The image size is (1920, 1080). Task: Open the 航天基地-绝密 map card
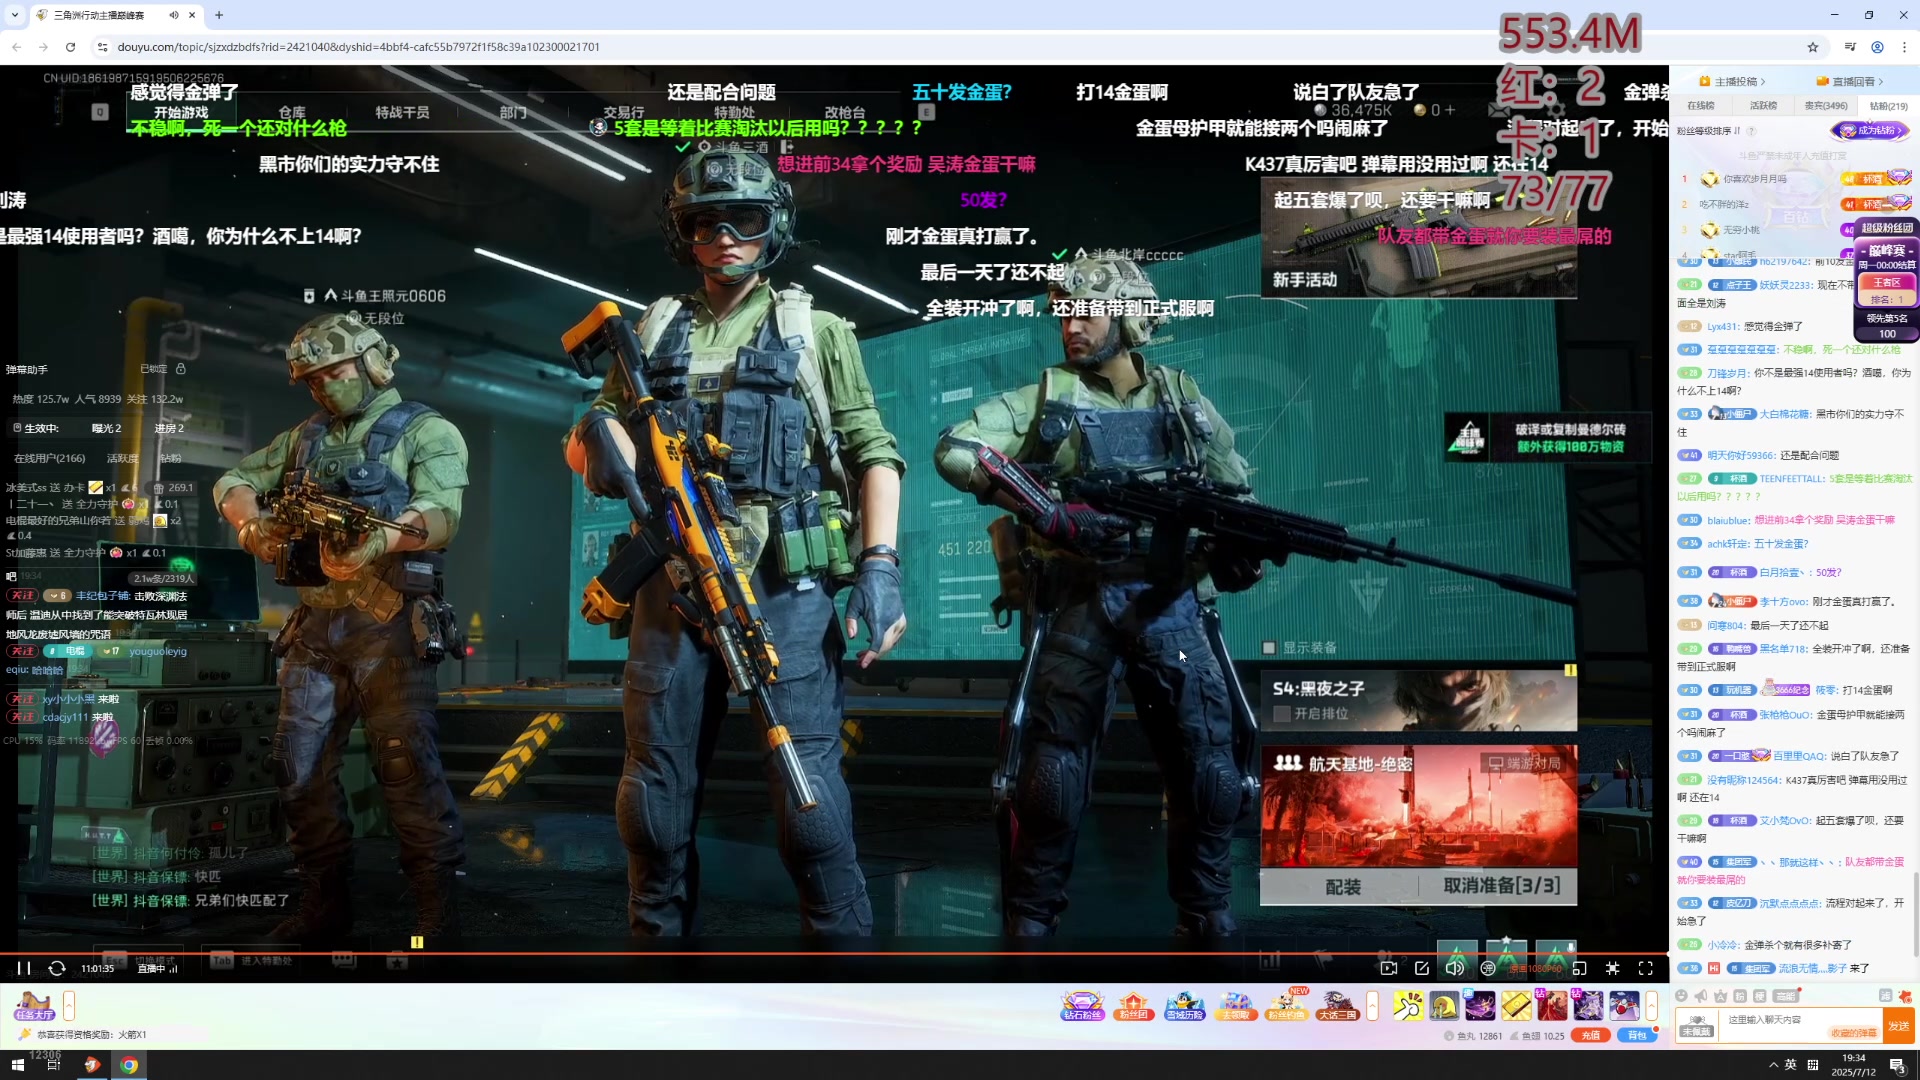(1418, 806)
